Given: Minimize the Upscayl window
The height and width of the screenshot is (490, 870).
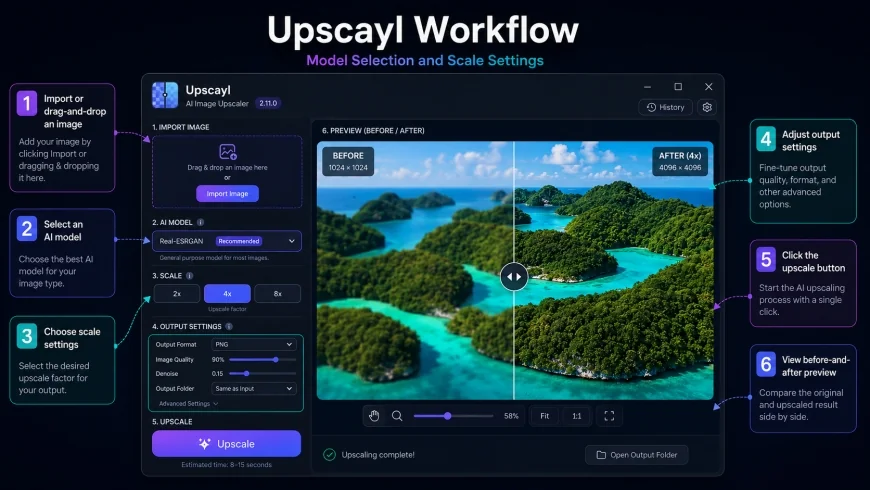Looking at the screenshot, I should (x=647, y=87).
